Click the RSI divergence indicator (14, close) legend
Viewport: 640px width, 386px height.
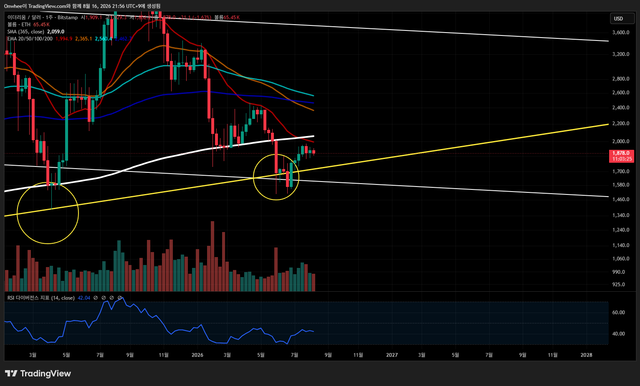coord(41,298)
